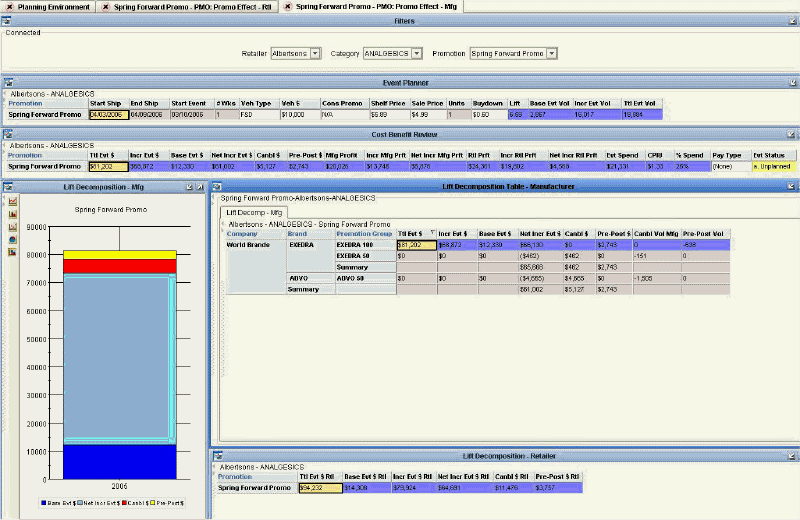The height and width of the screenshot is (520, 800).
Task: Click the sort arrow on Ttl Evt $ column
Action: pyautogui.click(x=433, y=233)
